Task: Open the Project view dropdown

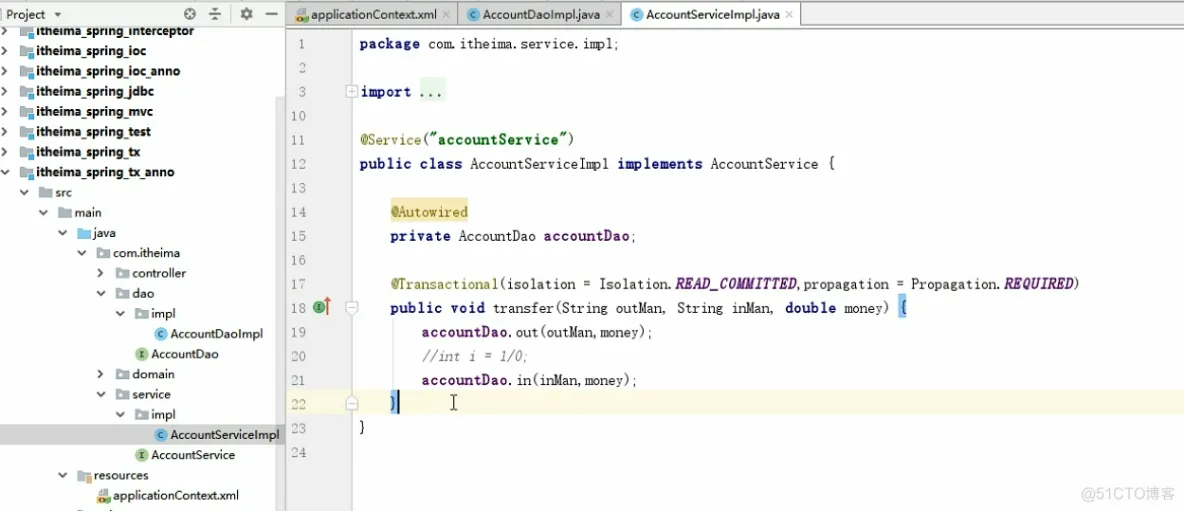Action: pyautogui.click(x=57, y=14)
